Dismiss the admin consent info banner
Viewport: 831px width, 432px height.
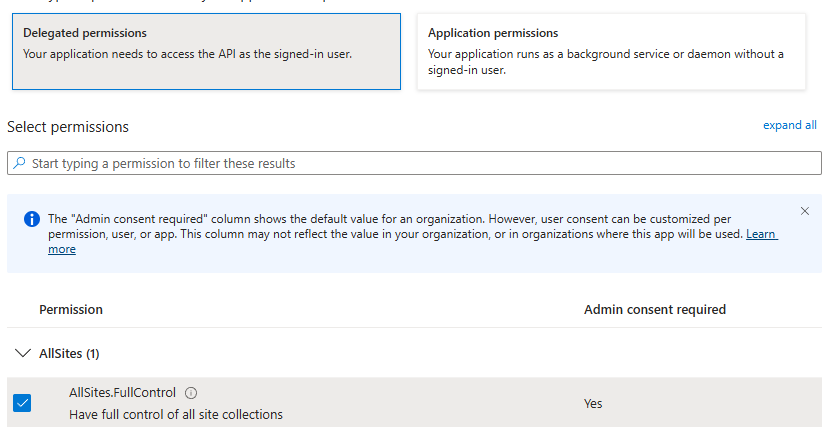pos(805,211)
